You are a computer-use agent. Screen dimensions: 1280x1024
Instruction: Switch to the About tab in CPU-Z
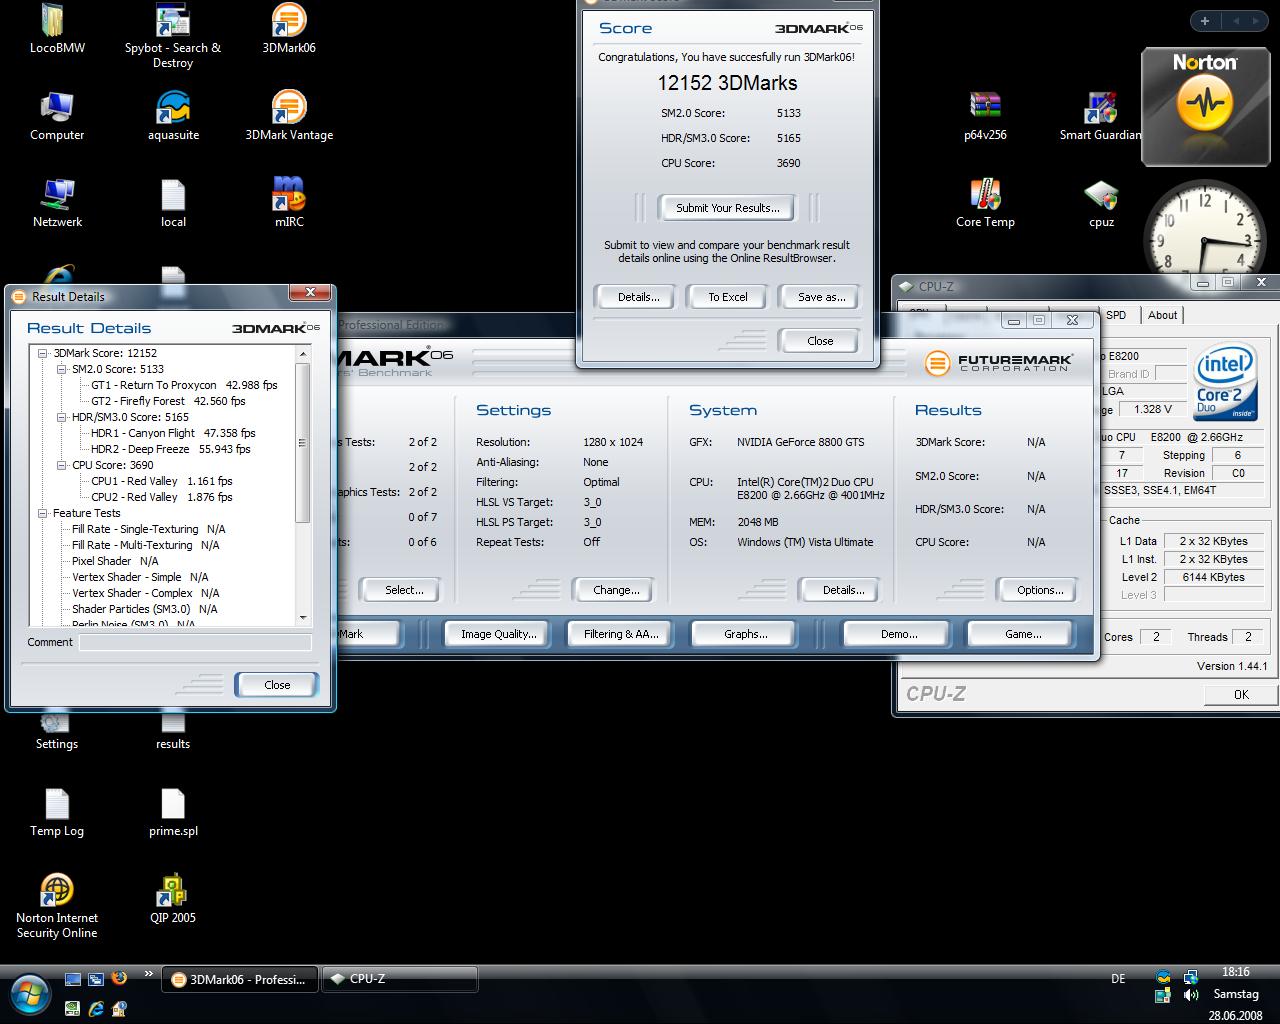tap(1162, 315)
